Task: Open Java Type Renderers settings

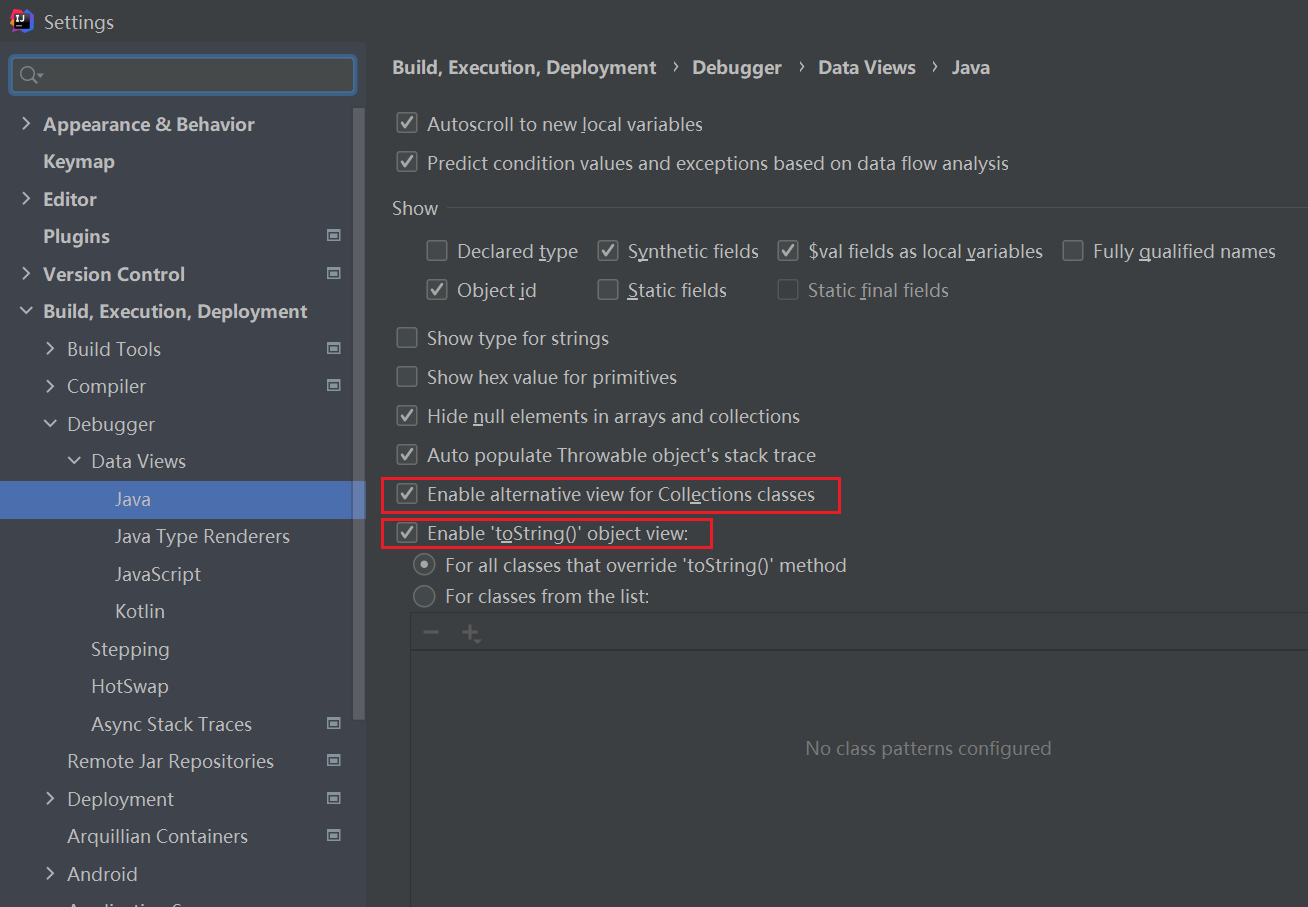Action: coord(202,536)
